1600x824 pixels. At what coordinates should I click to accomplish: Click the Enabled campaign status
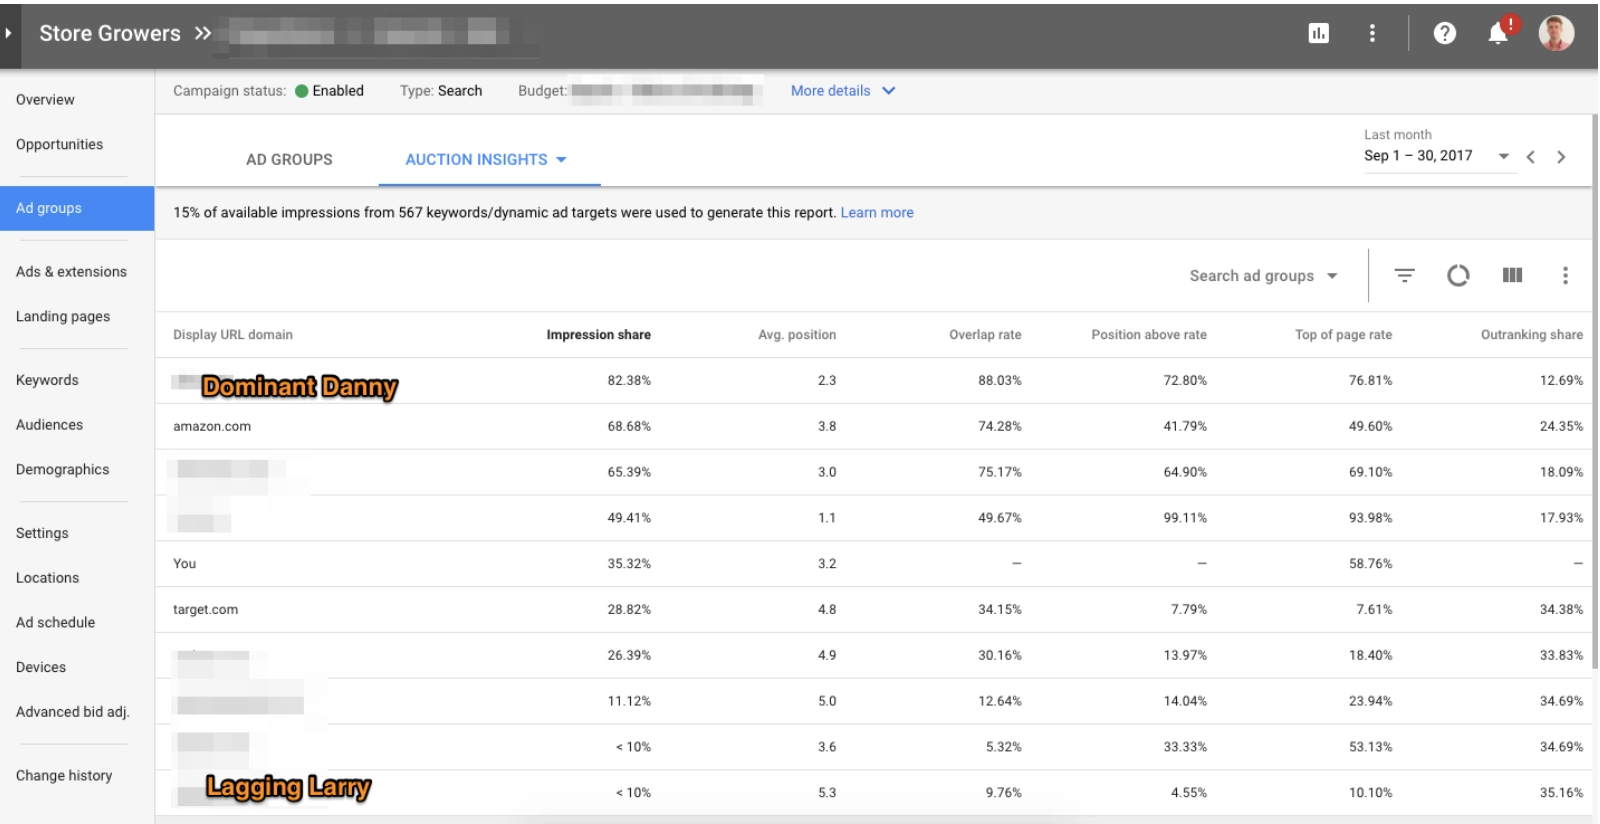click(329, 91)
